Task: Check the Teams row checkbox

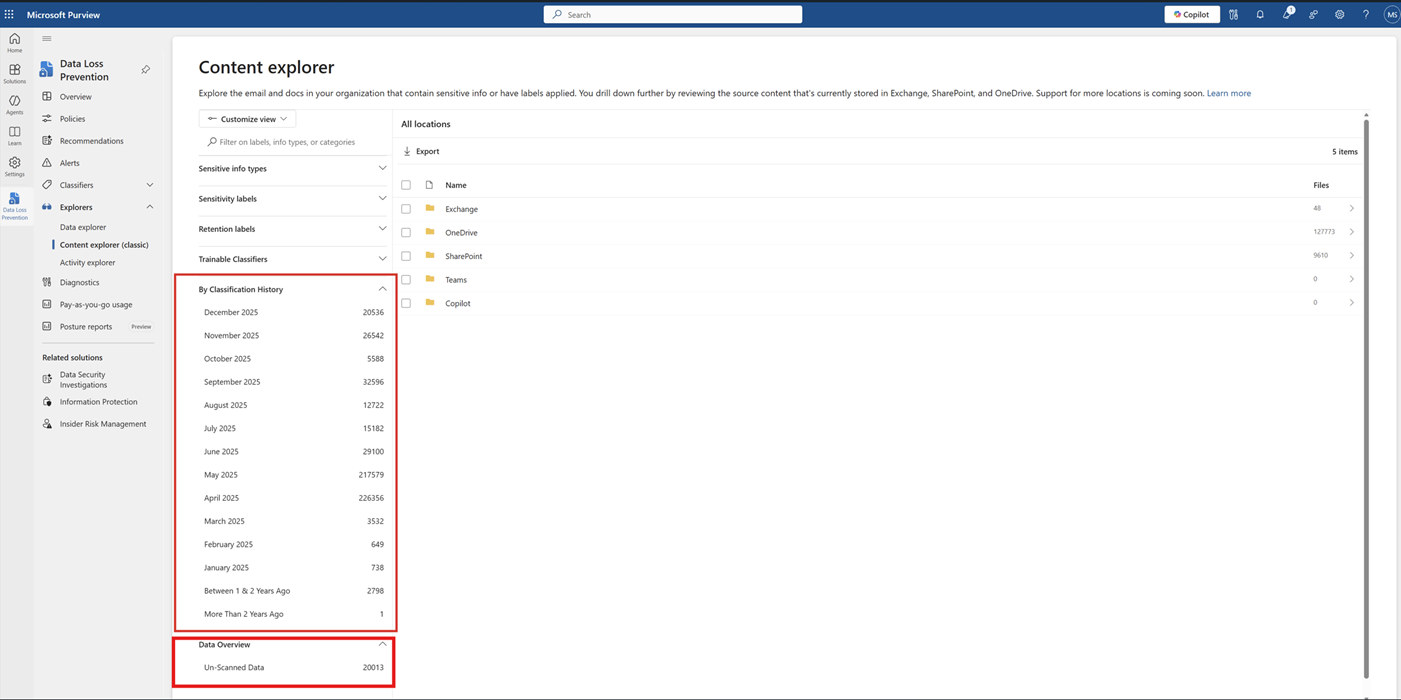Action: pyautogui.click(x=406, y=279)
